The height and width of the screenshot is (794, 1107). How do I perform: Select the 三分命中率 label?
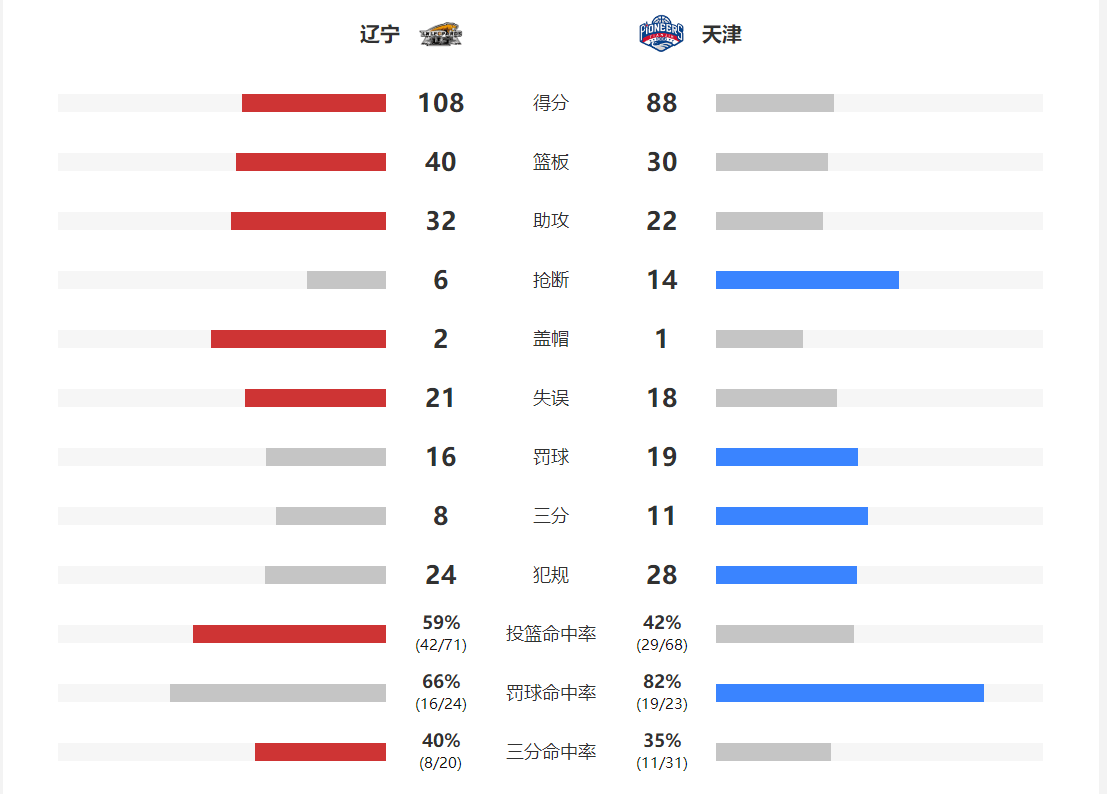551,752
